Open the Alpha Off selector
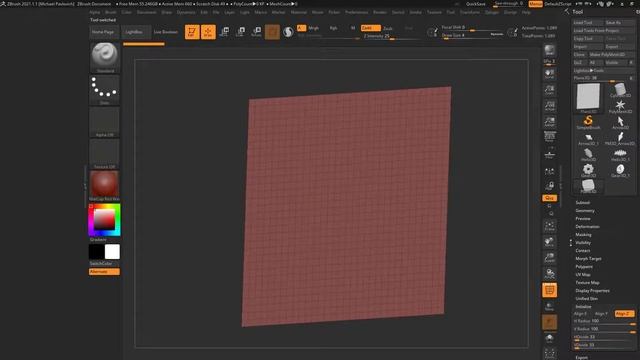This screenshot has height=360, width=640. point(104,122)
